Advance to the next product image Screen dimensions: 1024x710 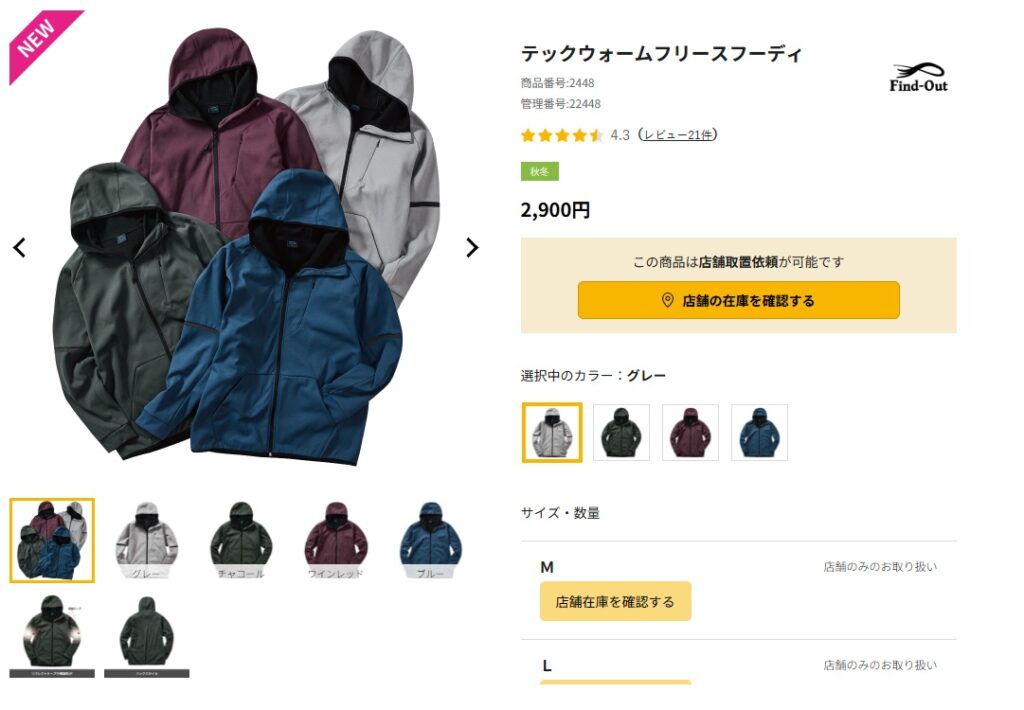pyautogui.click(x=472, y=248)
